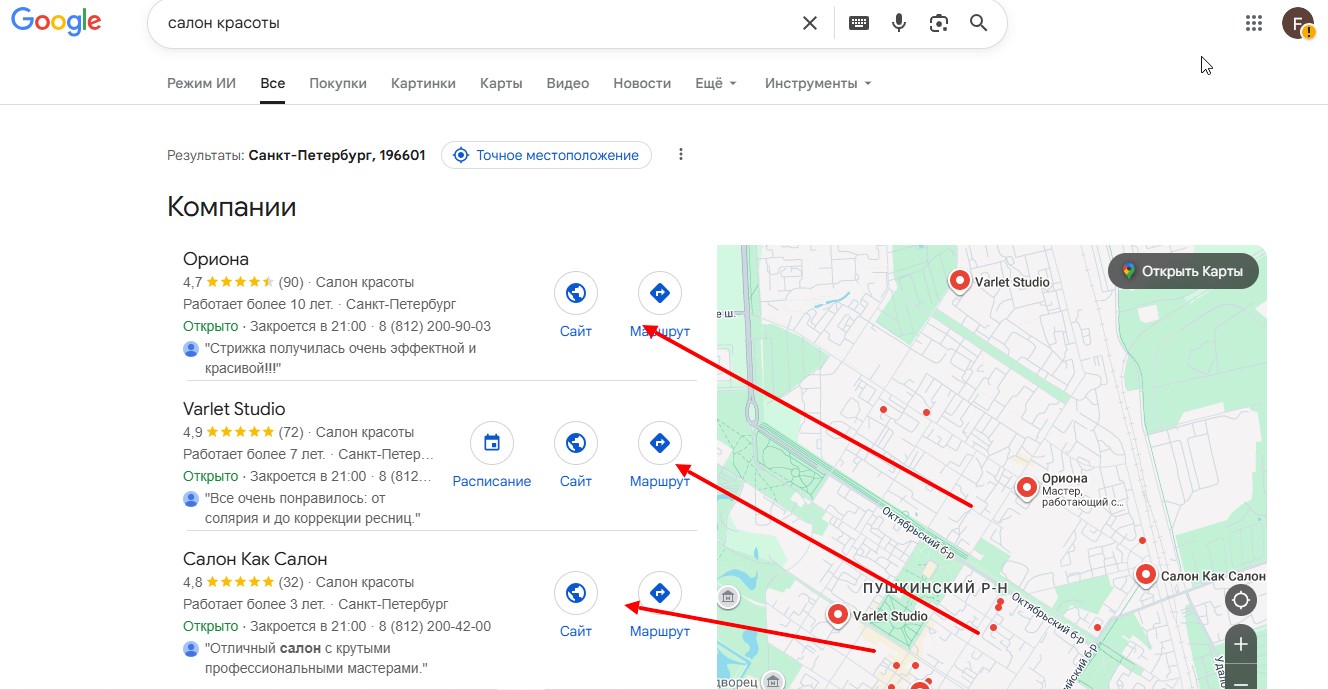This screenshot has width=1328, height=690.
Task: Open the on-screen keyboard input tool
Action: coord(859,23)
